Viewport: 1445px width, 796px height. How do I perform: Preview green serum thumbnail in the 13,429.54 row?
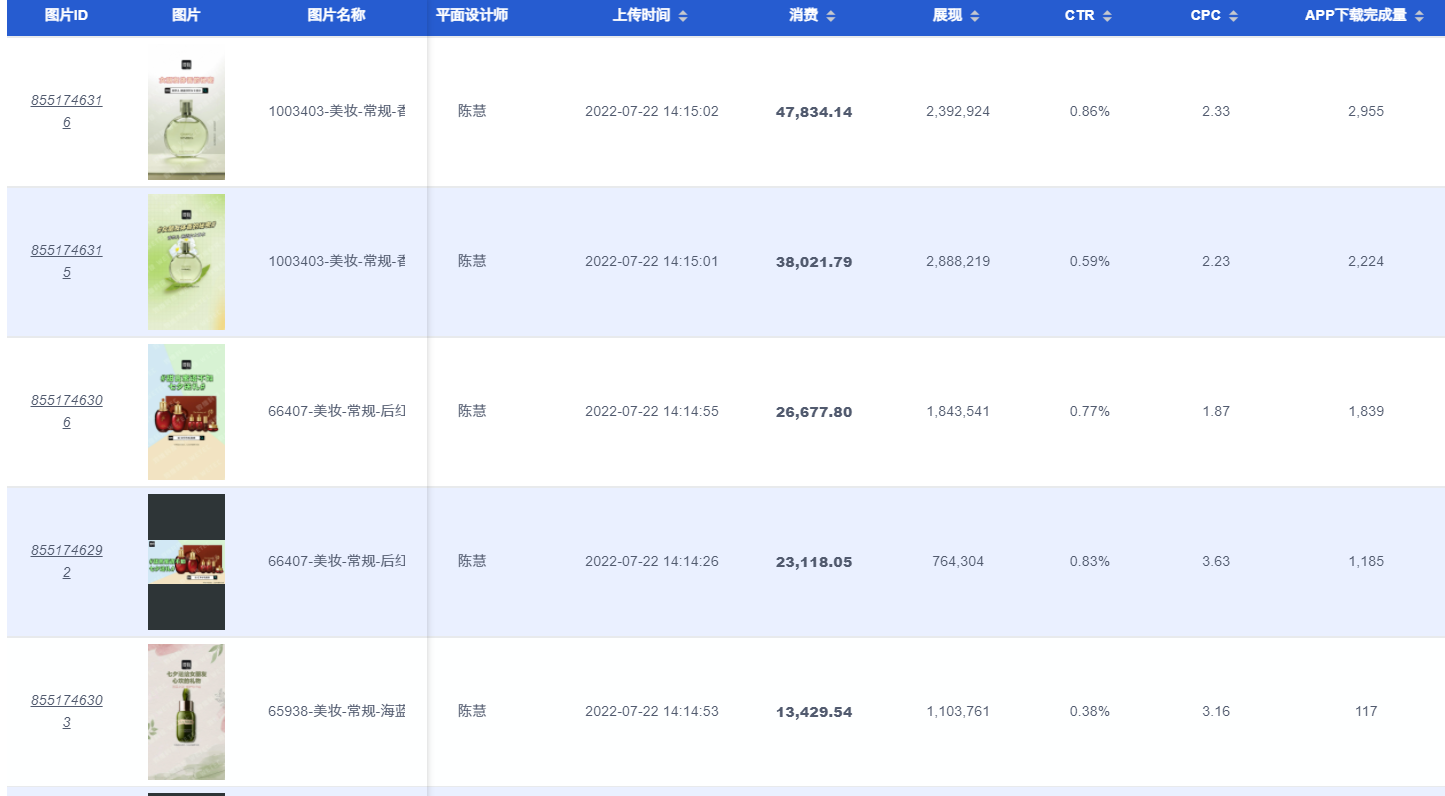[186, 712]
